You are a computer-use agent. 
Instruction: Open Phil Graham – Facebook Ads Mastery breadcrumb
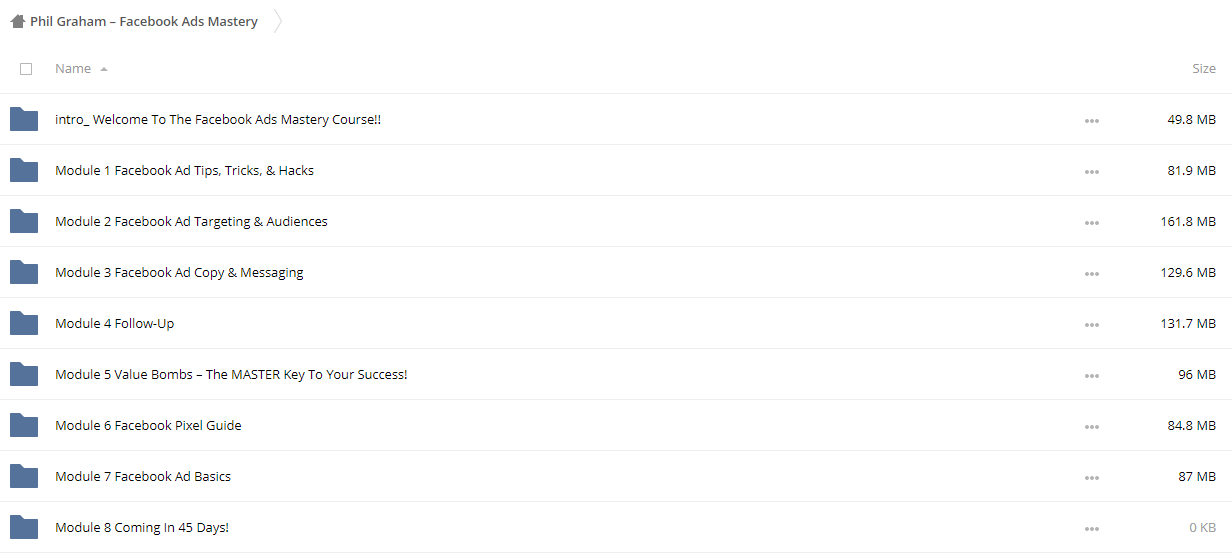144,21
